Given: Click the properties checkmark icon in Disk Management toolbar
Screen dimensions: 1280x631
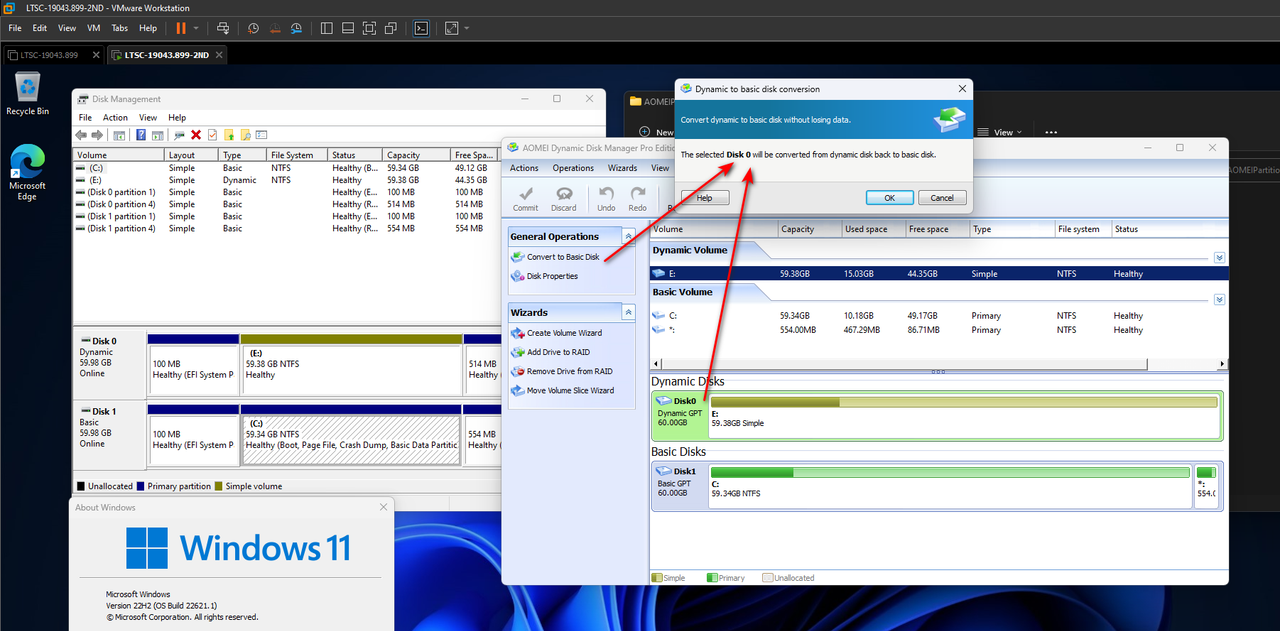Looking at the screenshot, I should click(212, 135).
